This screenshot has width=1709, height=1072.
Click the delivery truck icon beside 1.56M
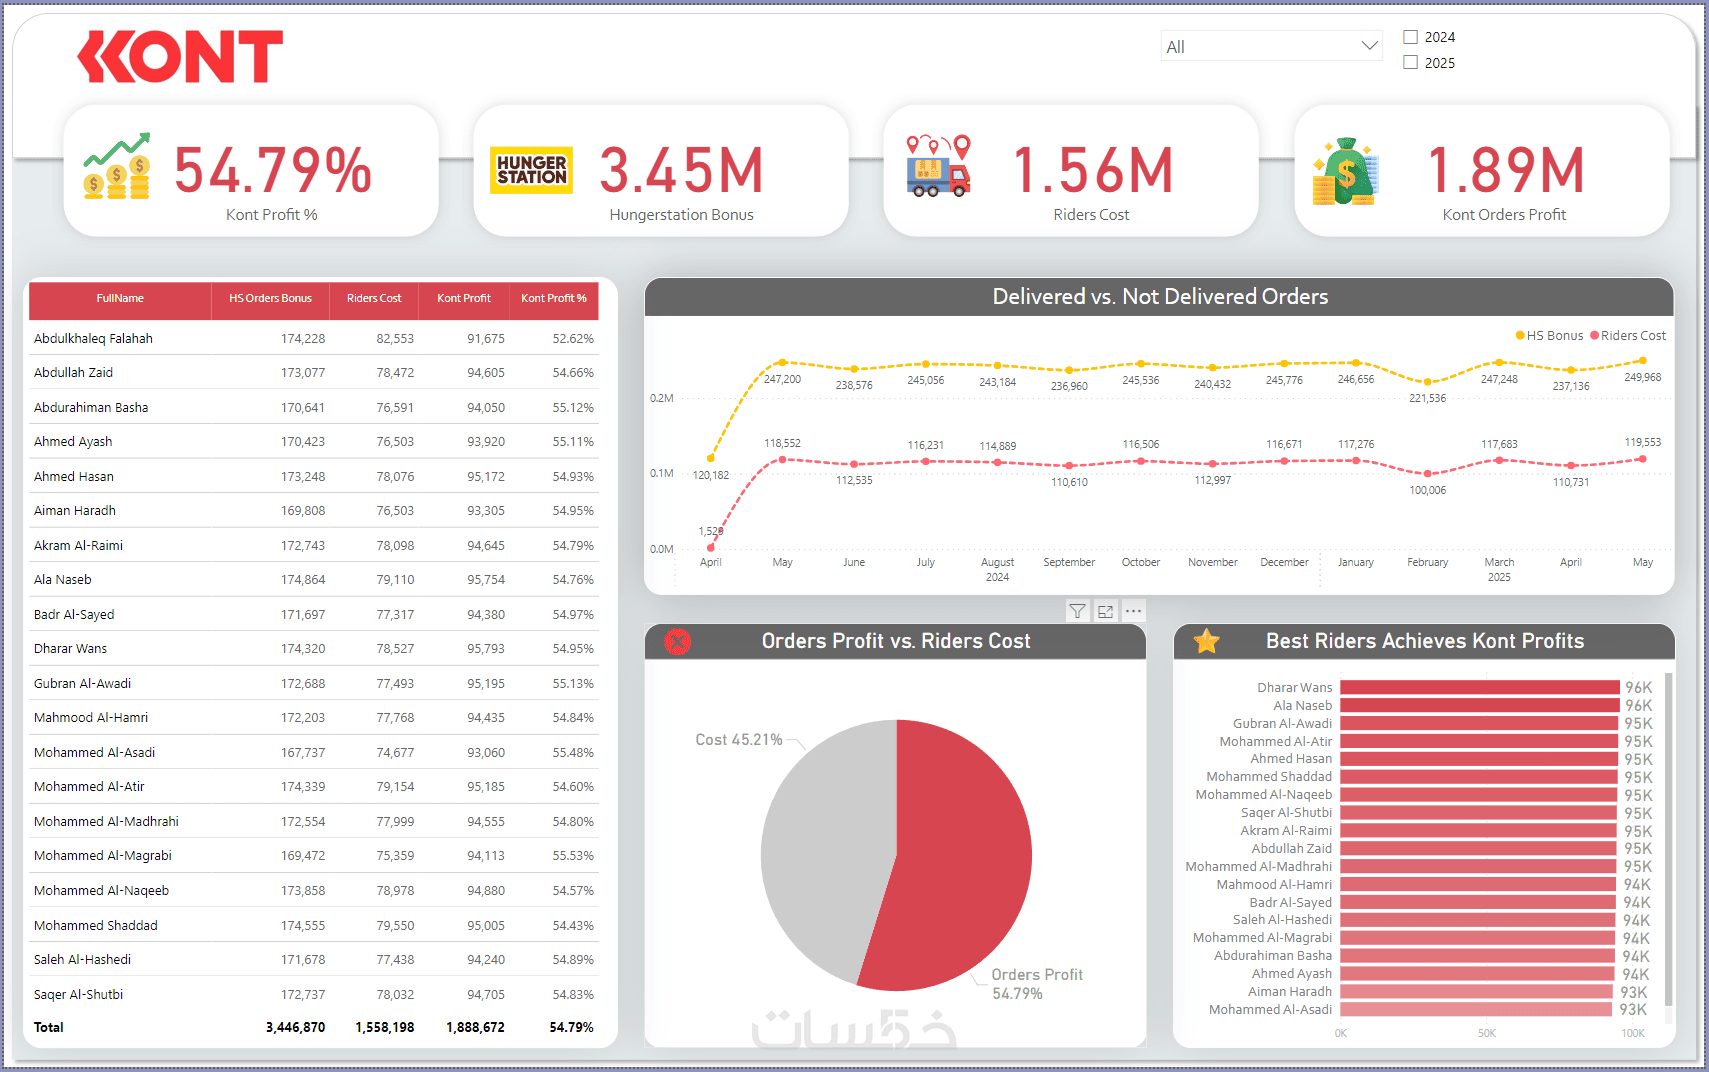[938, 166]
